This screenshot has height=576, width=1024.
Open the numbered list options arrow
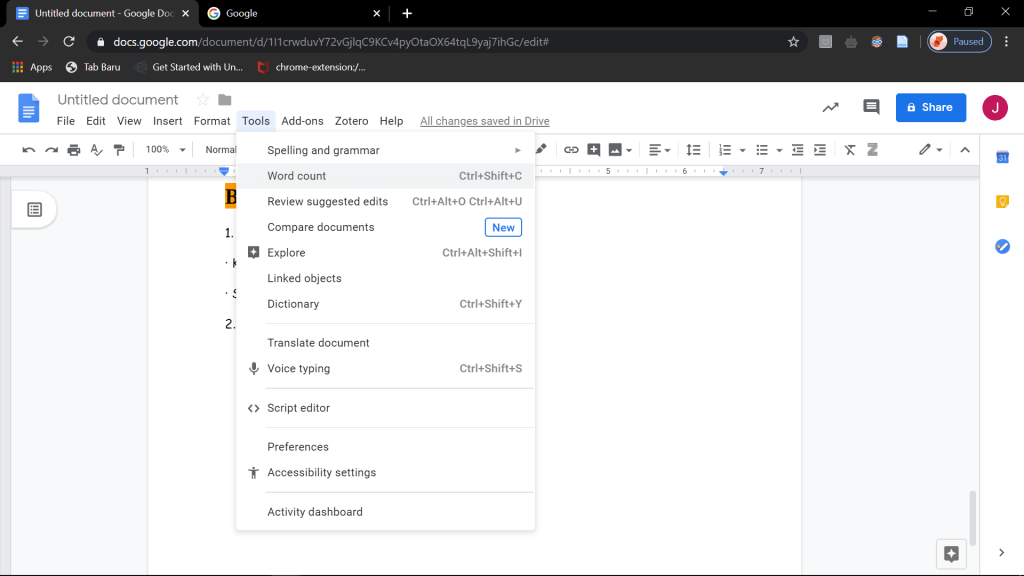(742, 150)
